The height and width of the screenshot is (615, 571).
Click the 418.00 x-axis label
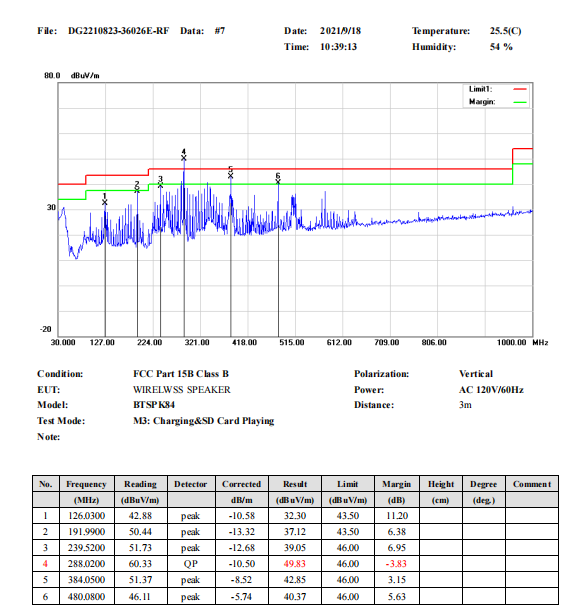click(244, 342)
